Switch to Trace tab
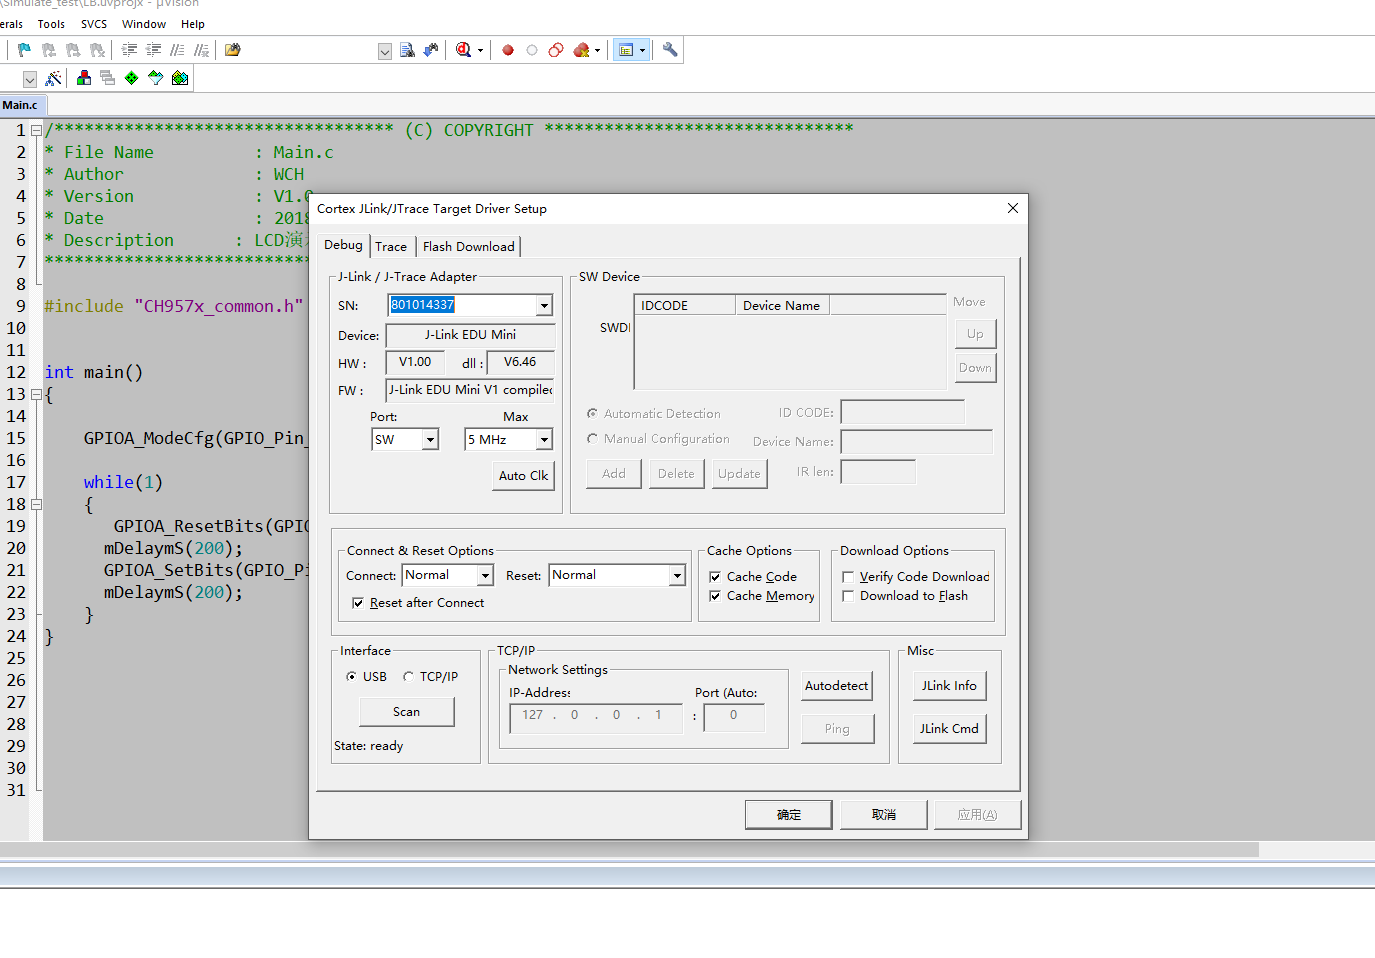Image resolution: width=1375 pixels, height=958 pixels. point(391,247)
